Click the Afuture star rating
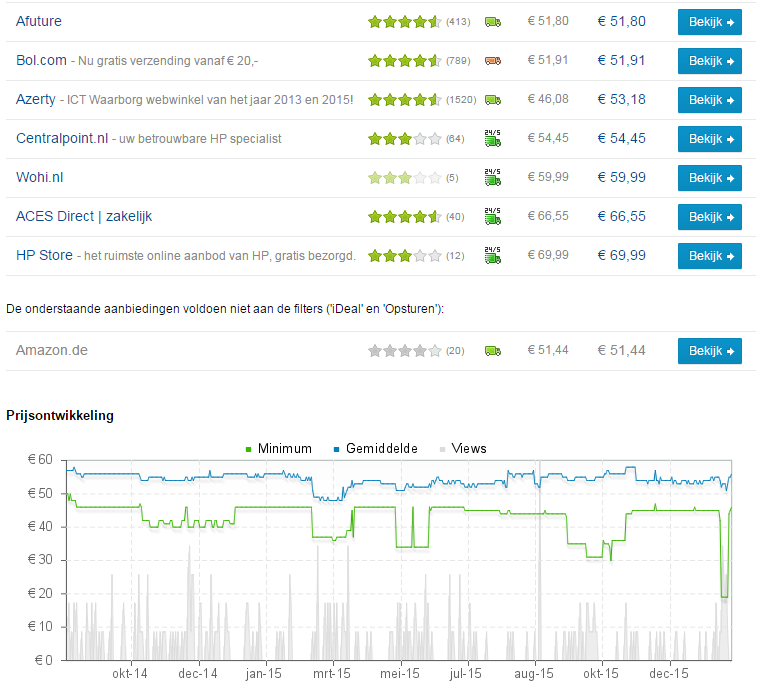The image size is (777, 697). click(404, 22)
